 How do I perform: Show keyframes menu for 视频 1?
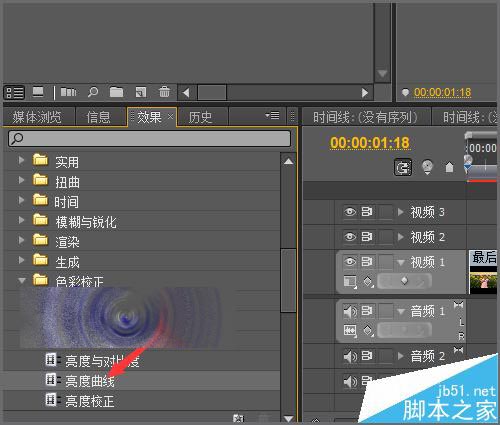coord(368,282)
